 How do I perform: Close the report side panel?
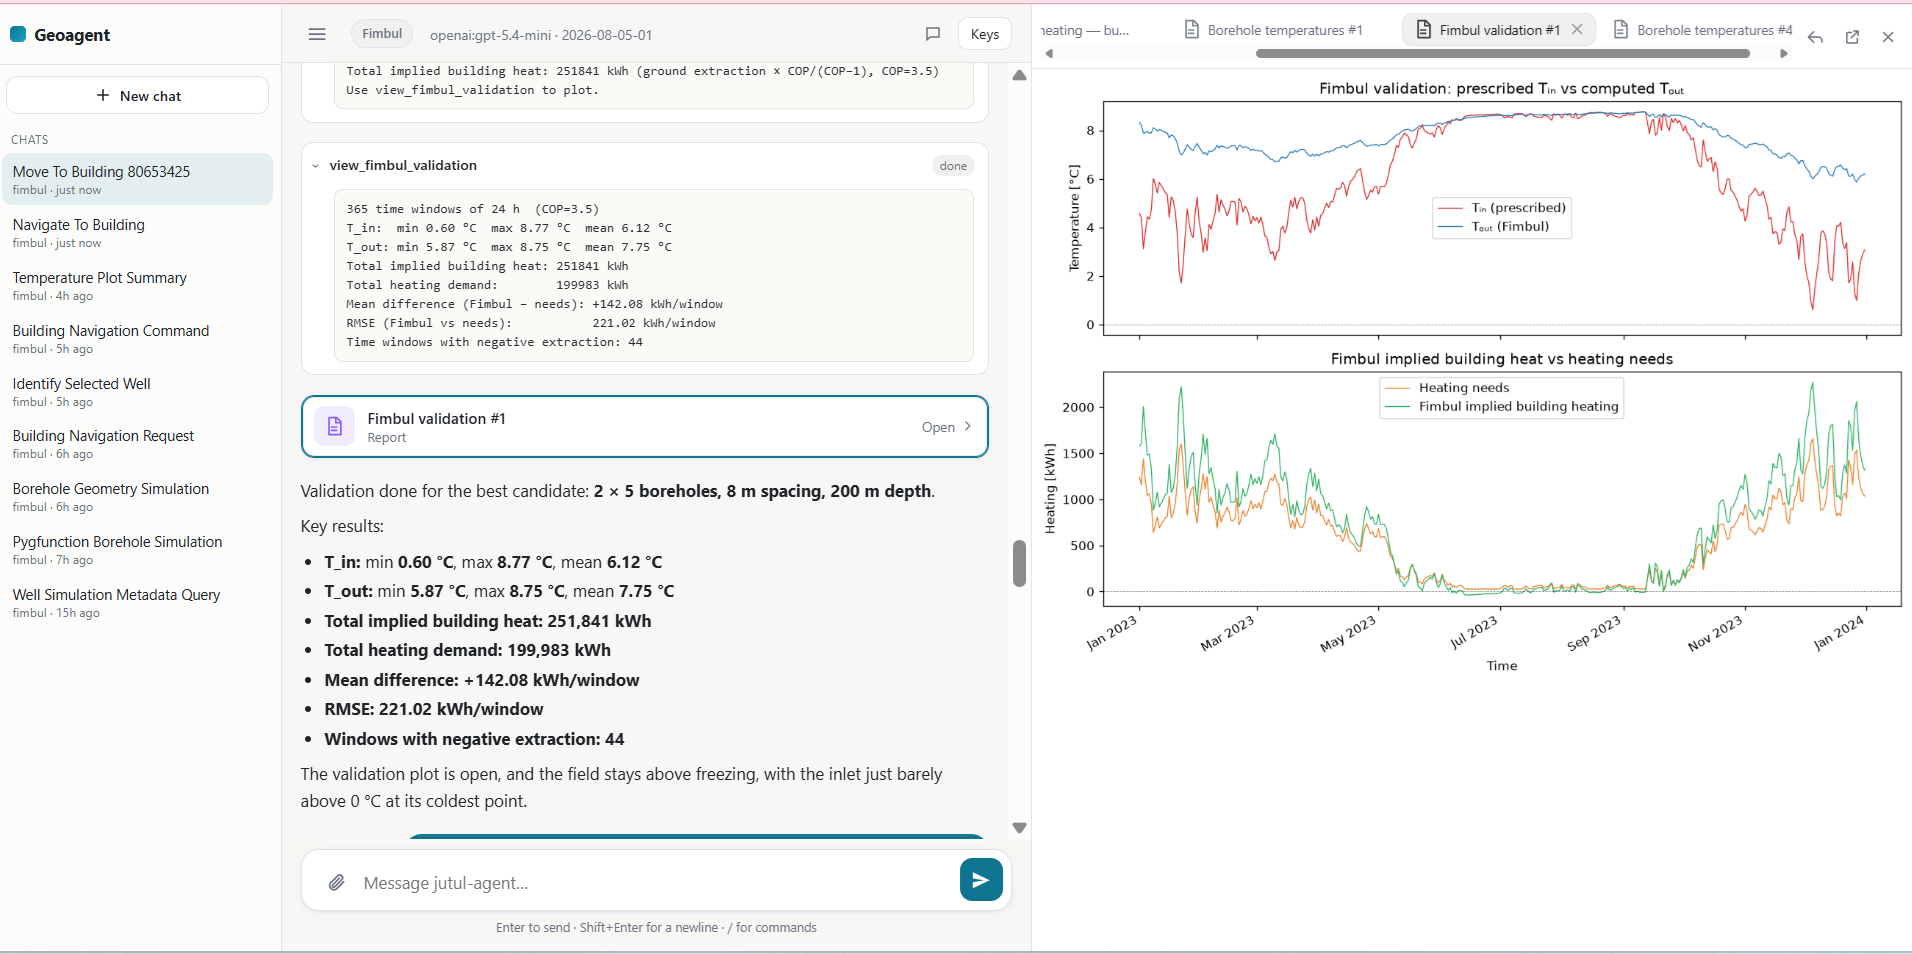tap(1888, 37)
